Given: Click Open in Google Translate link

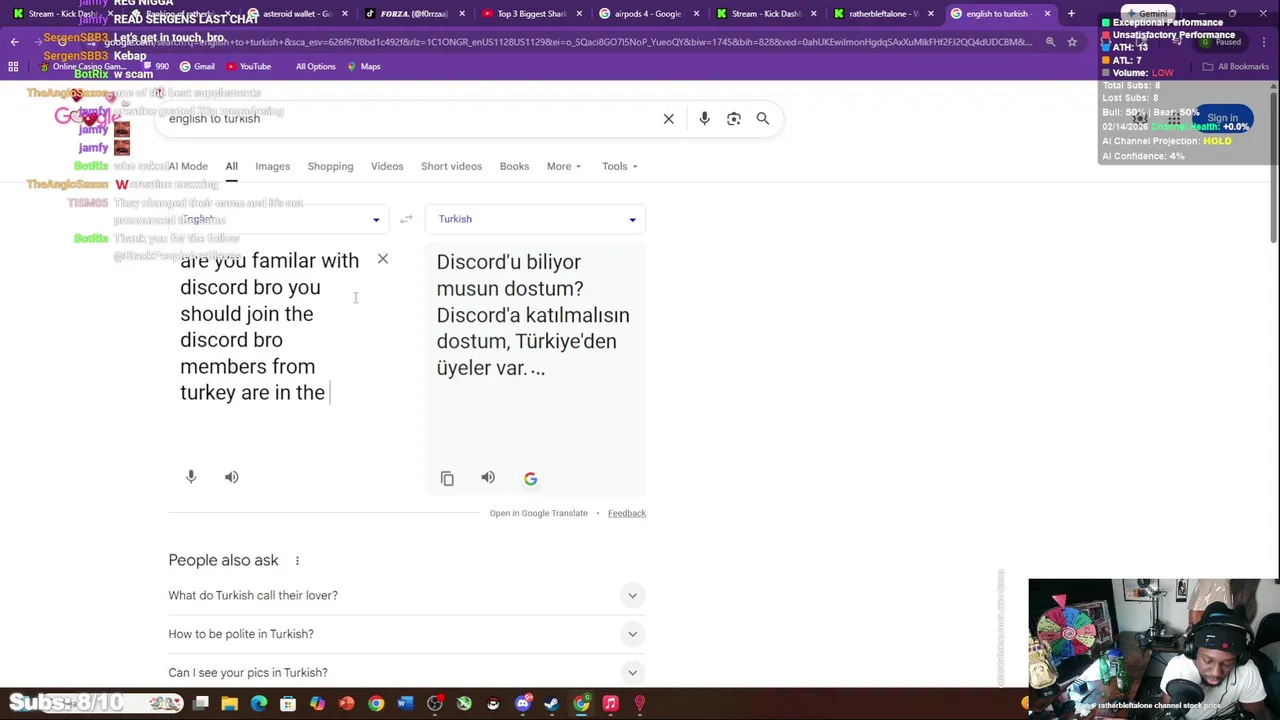Looking at the screenshot, I should tap(538, 513).
